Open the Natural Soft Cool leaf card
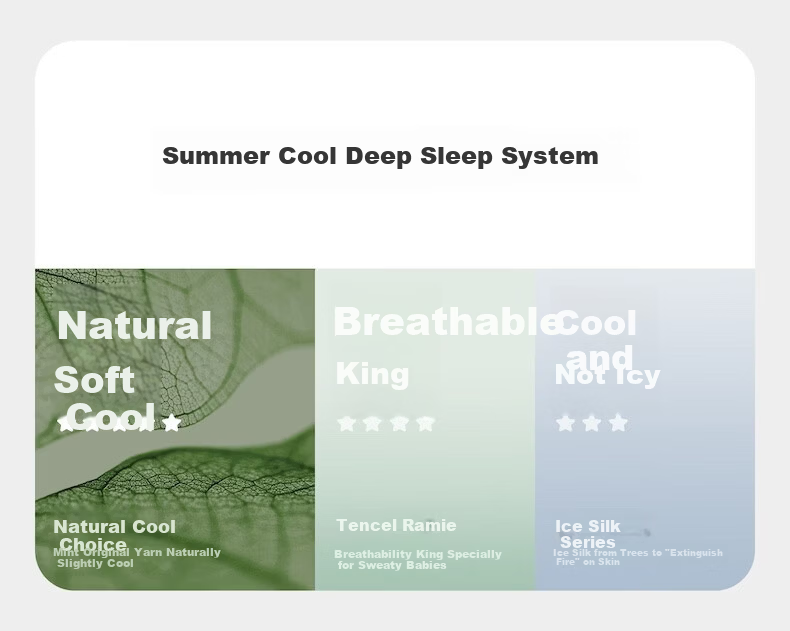 coord(175,429)
